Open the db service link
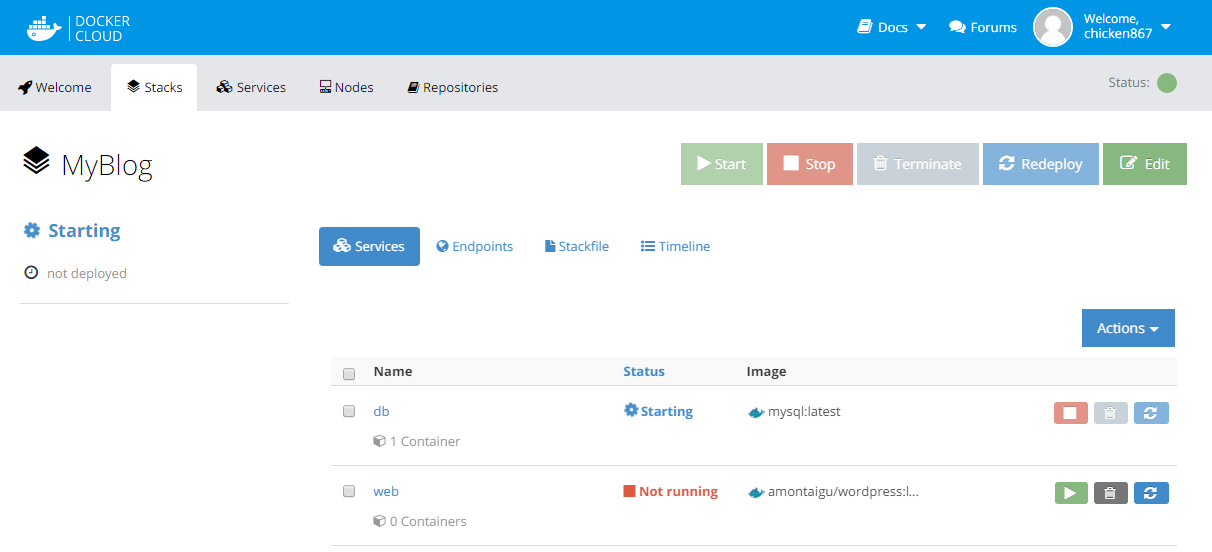Screen dimensions: 1212x552 (x=381, y=411)
